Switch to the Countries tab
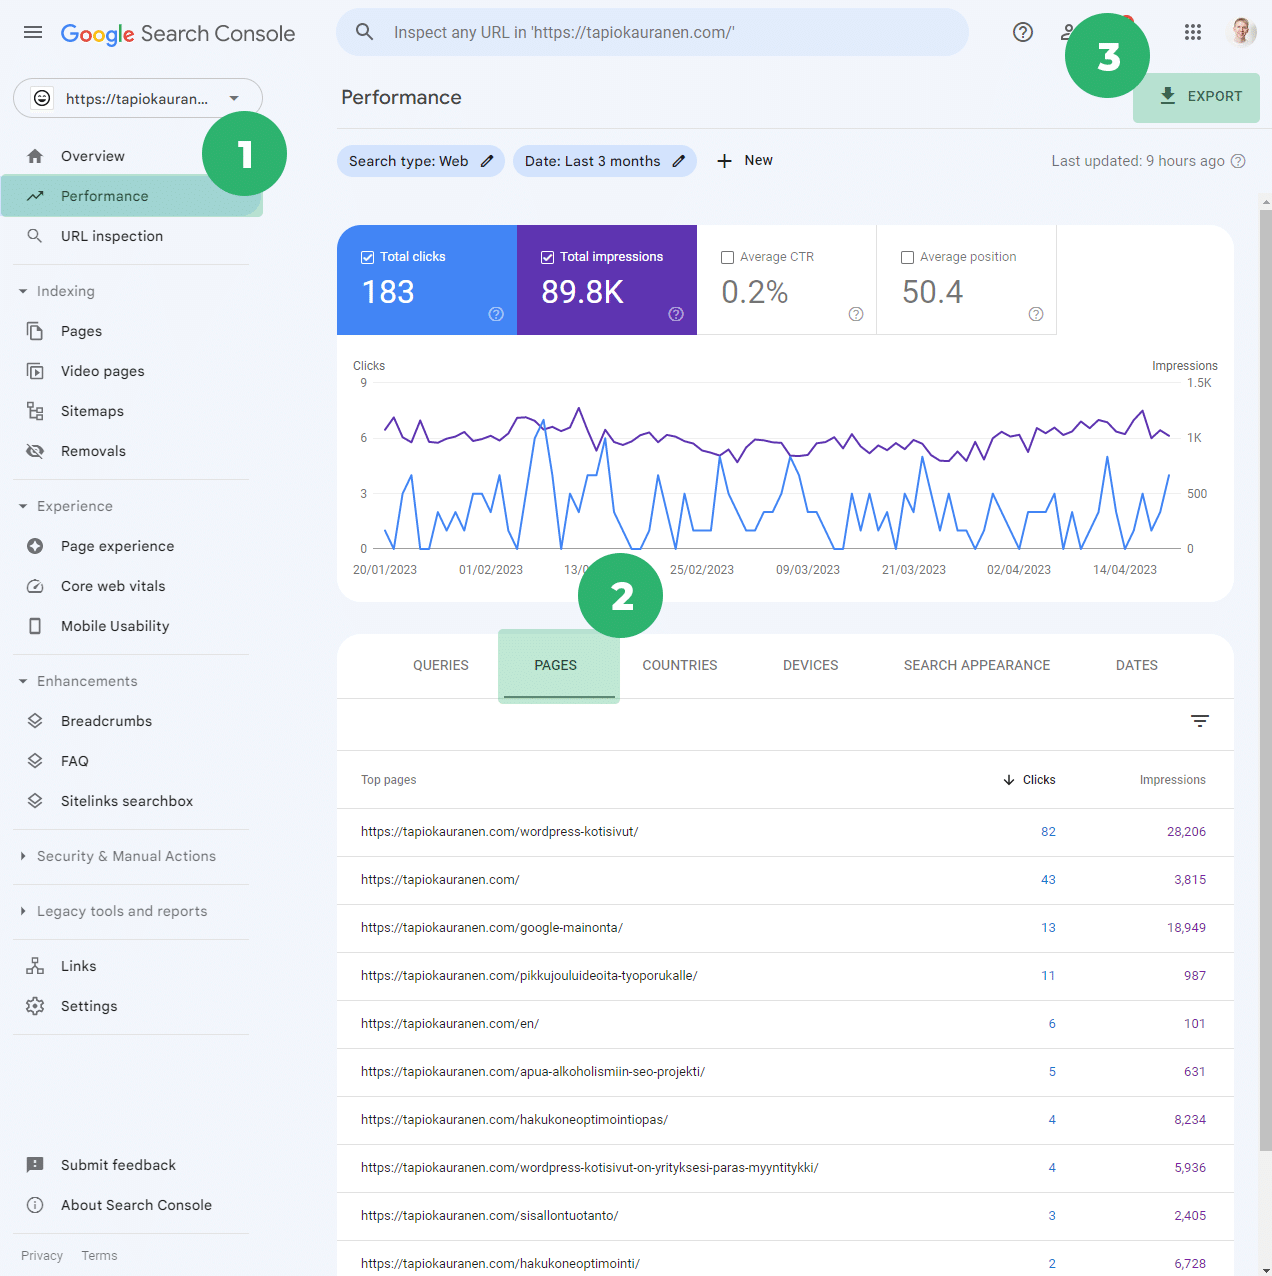 680,666
